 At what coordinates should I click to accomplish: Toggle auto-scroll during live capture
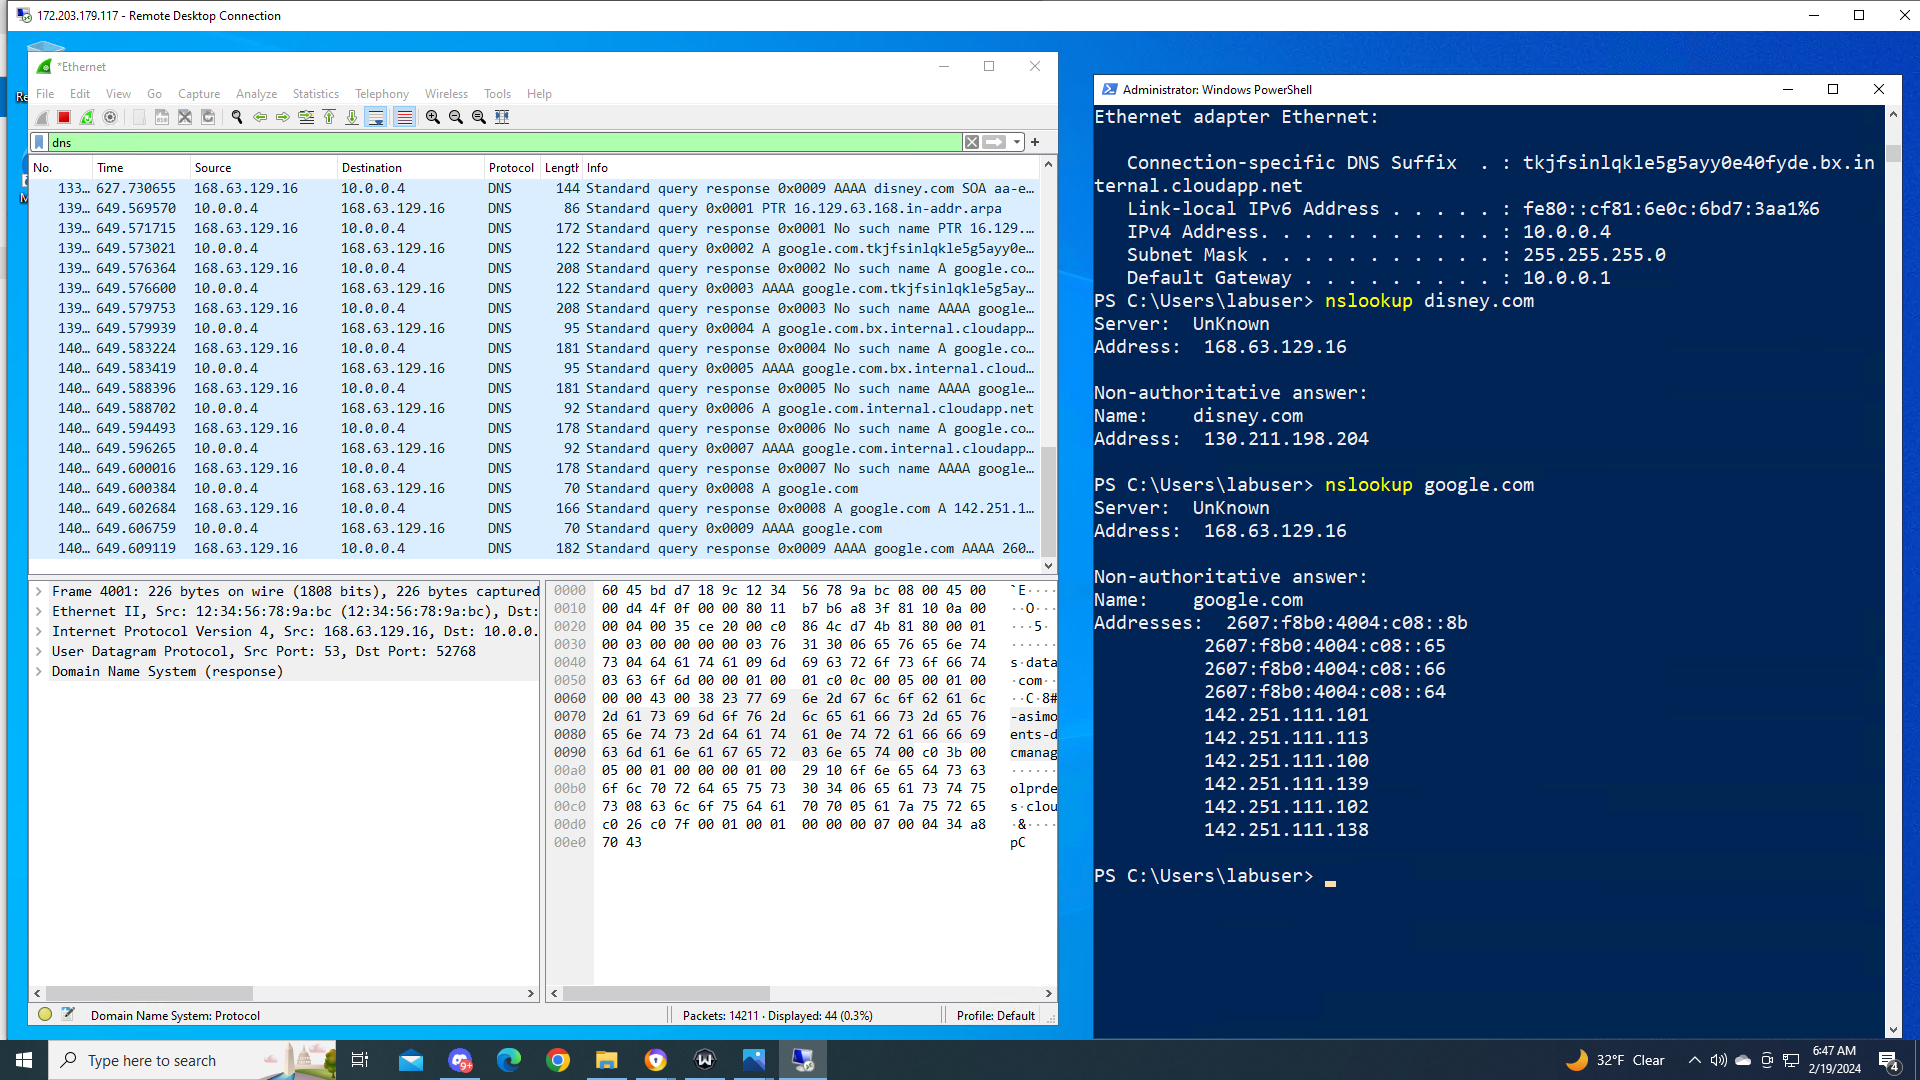376,117
